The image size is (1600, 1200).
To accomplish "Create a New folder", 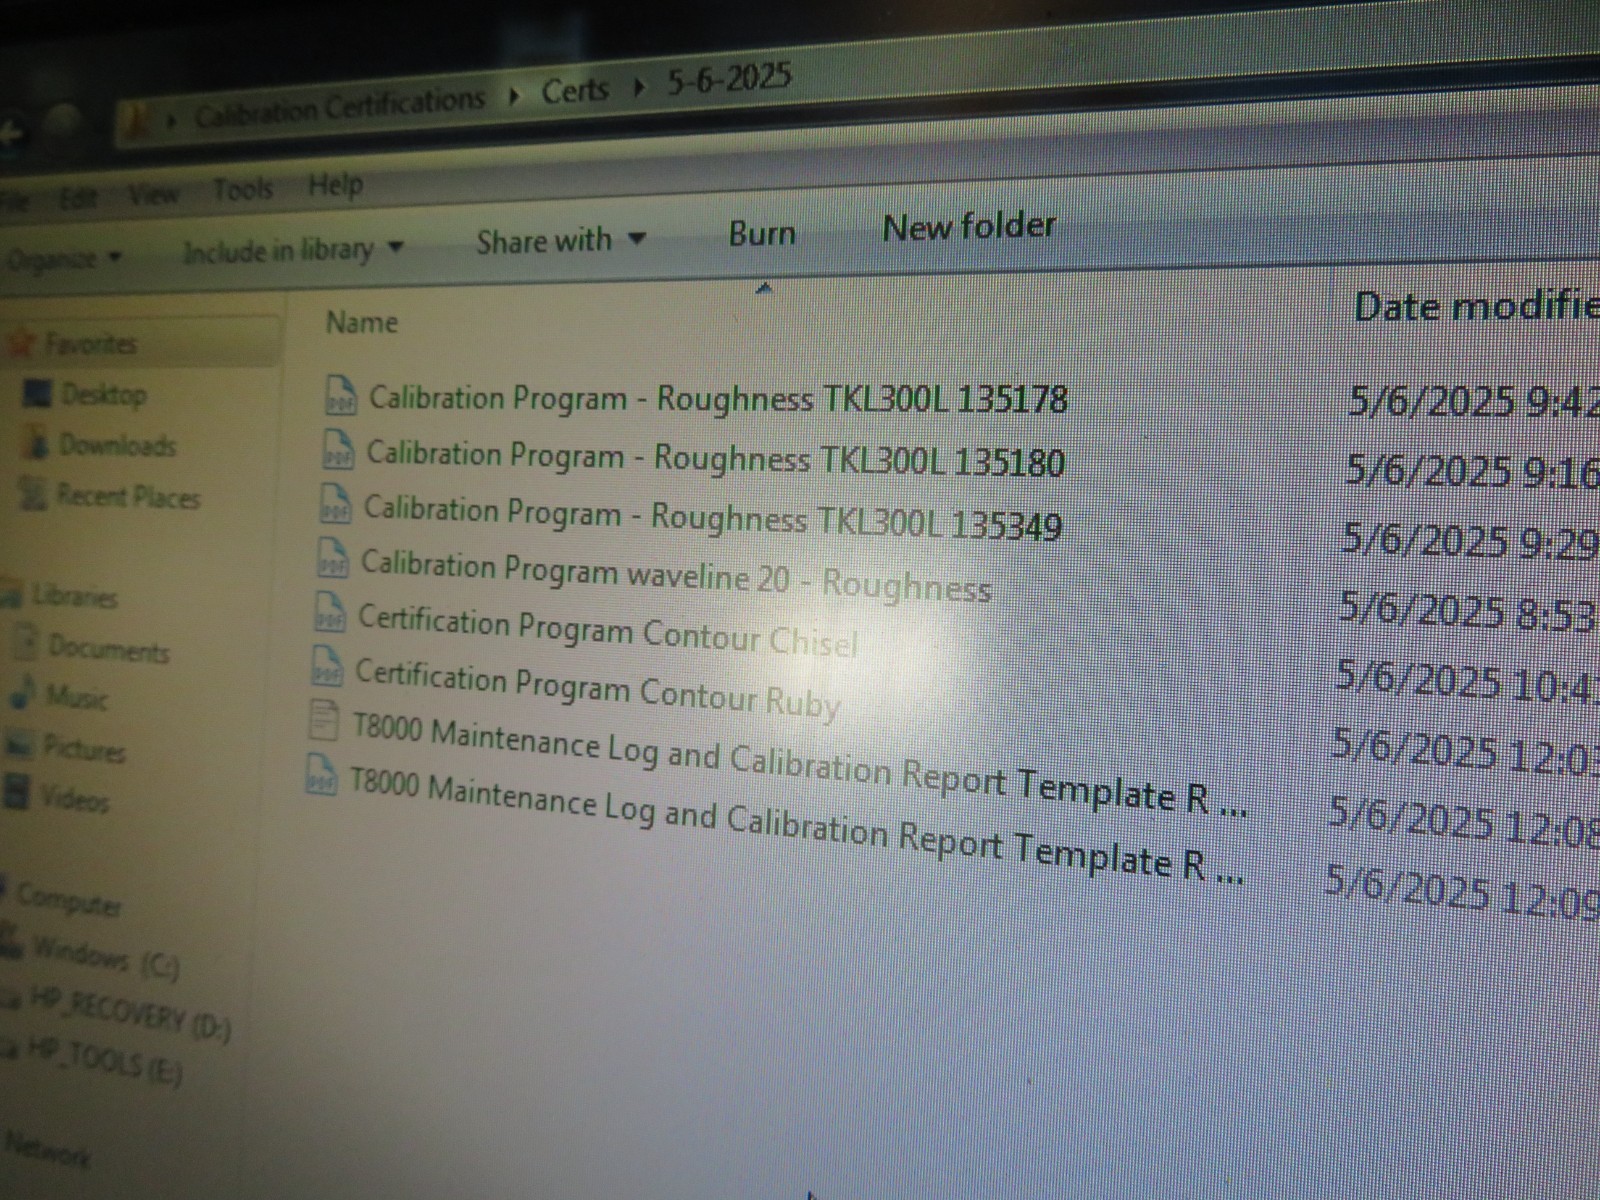I will click(x=968, y=227).
